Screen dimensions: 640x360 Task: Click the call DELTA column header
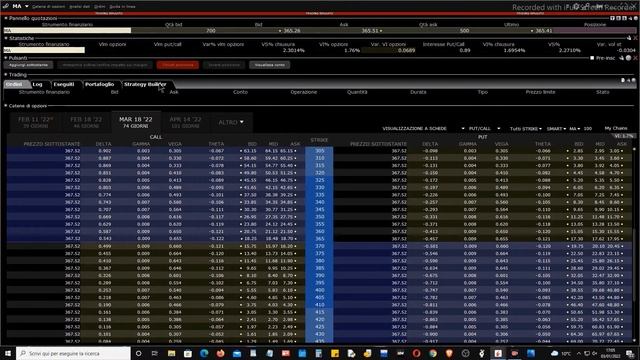pyautogui.click(x=103, y=144)
